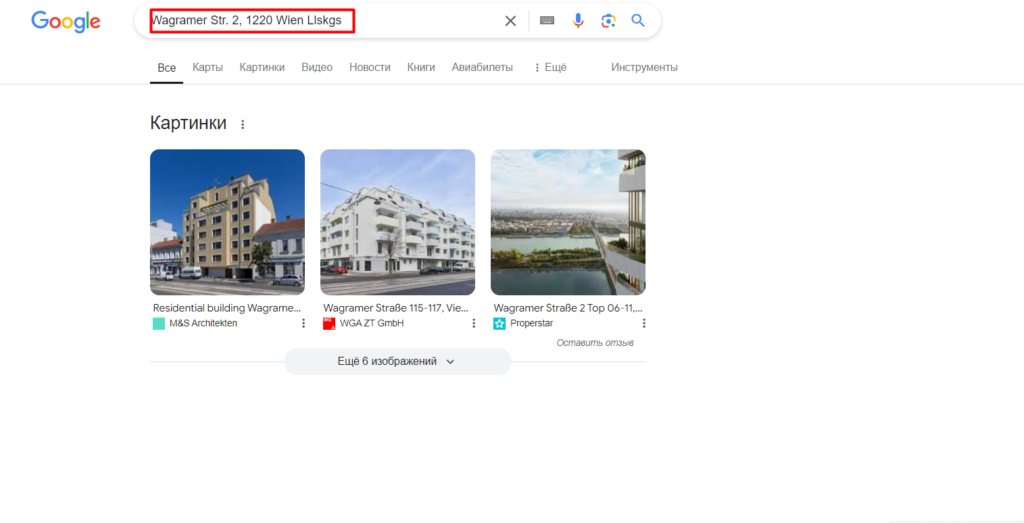Open the Wagramer Straße 115-117 title link
The image size is (1024, 523).
[397, 308]
